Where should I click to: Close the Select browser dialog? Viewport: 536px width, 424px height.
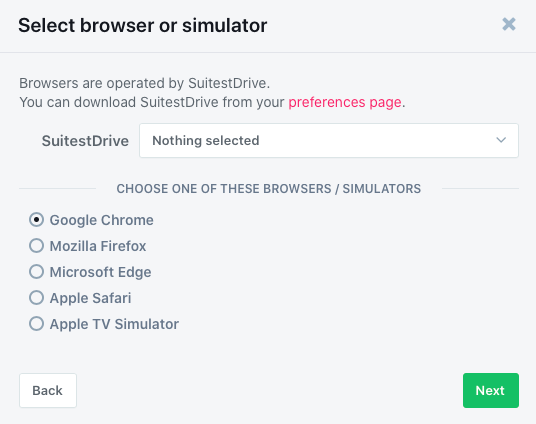(509, 24)
